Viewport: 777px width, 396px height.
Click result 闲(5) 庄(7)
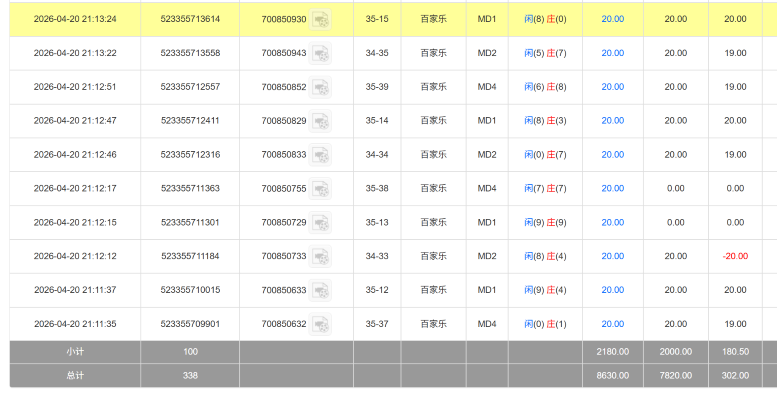point(545,53)
